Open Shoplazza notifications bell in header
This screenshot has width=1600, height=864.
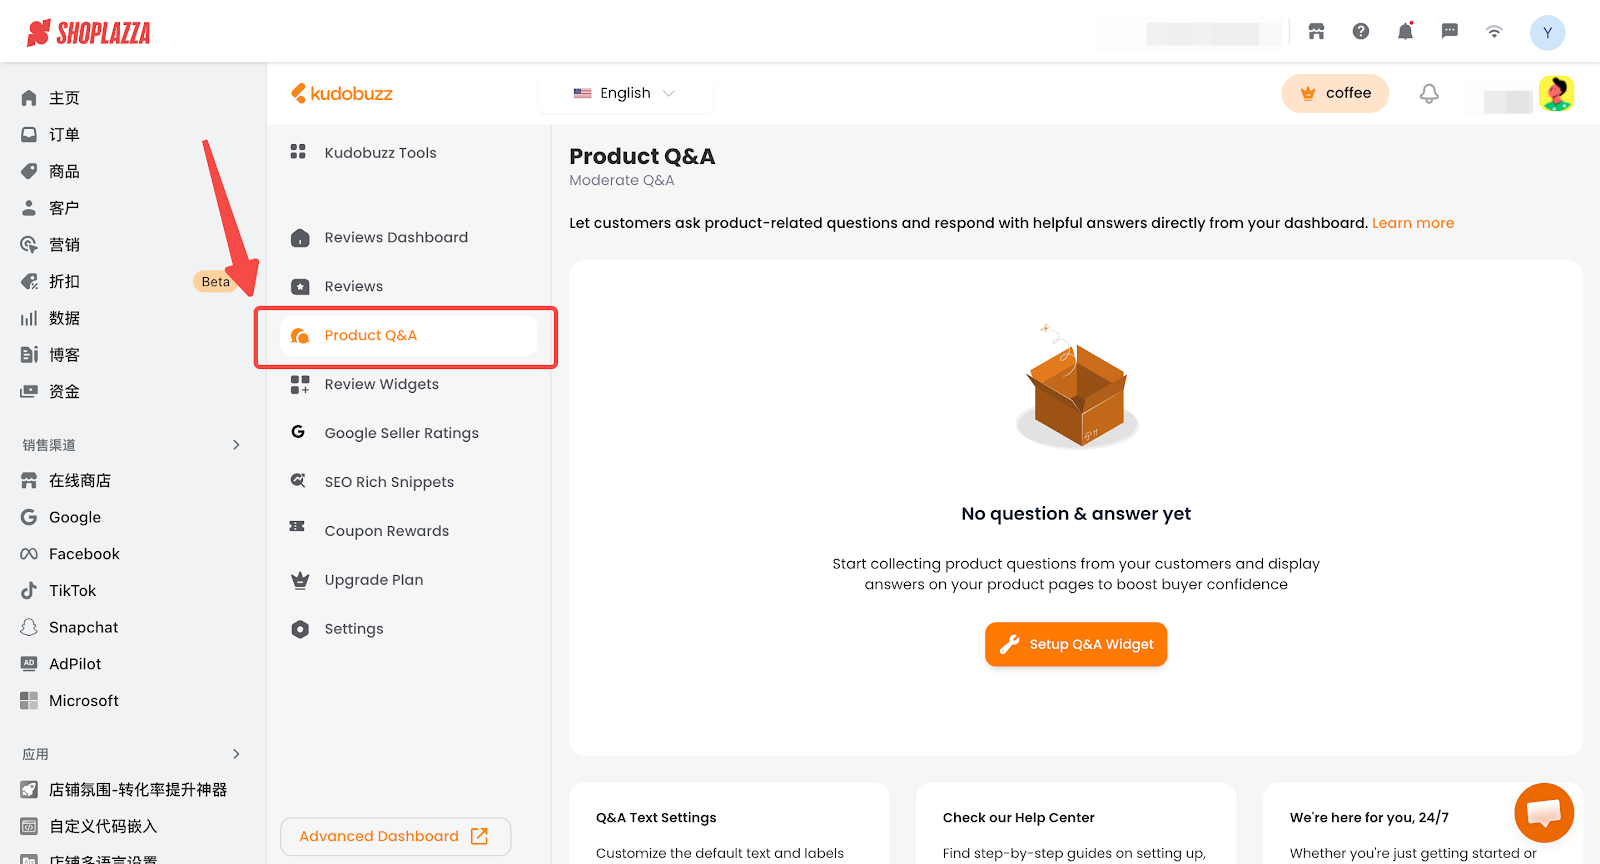[x=1405, y=32]
